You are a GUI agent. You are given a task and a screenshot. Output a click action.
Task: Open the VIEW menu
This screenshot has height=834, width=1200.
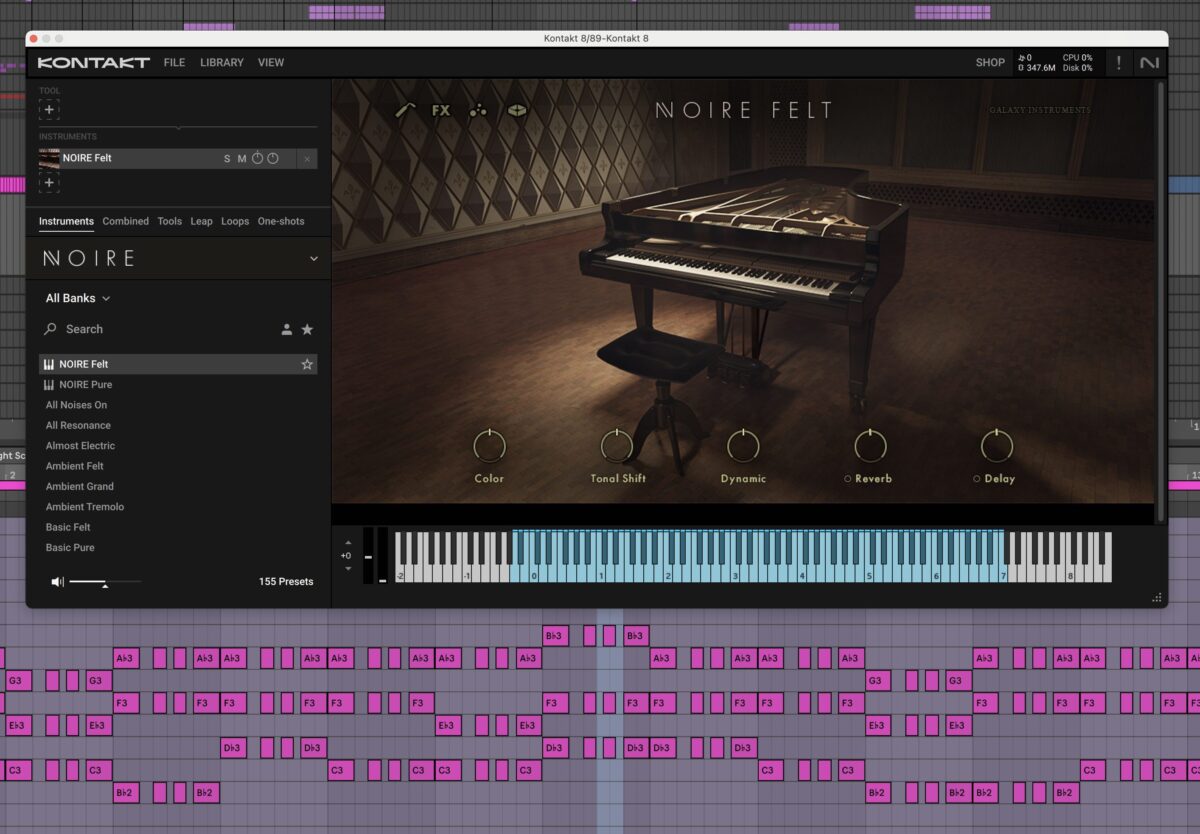(271, 62)
